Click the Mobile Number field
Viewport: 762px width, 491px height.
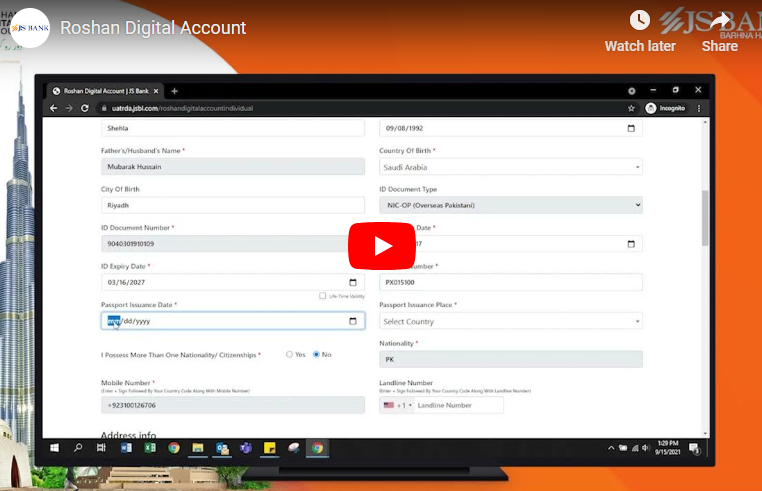233,405
